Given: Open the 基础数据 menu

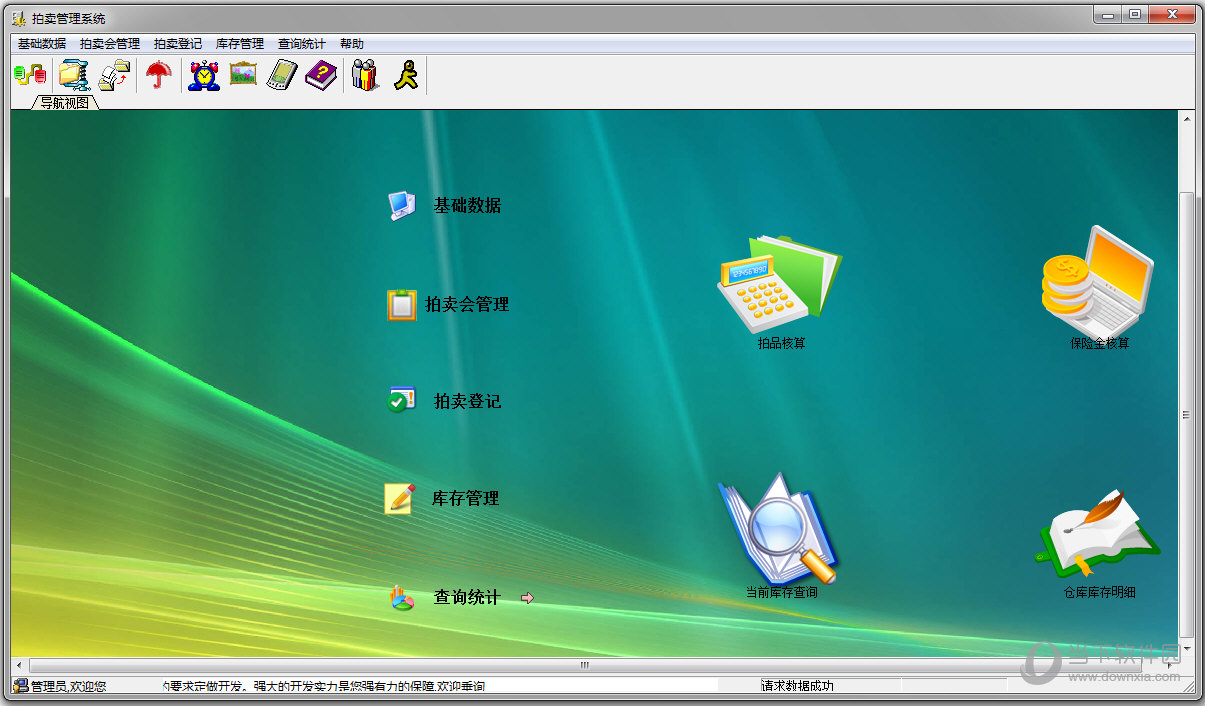Looking at the screenshot, I should 42,44.
